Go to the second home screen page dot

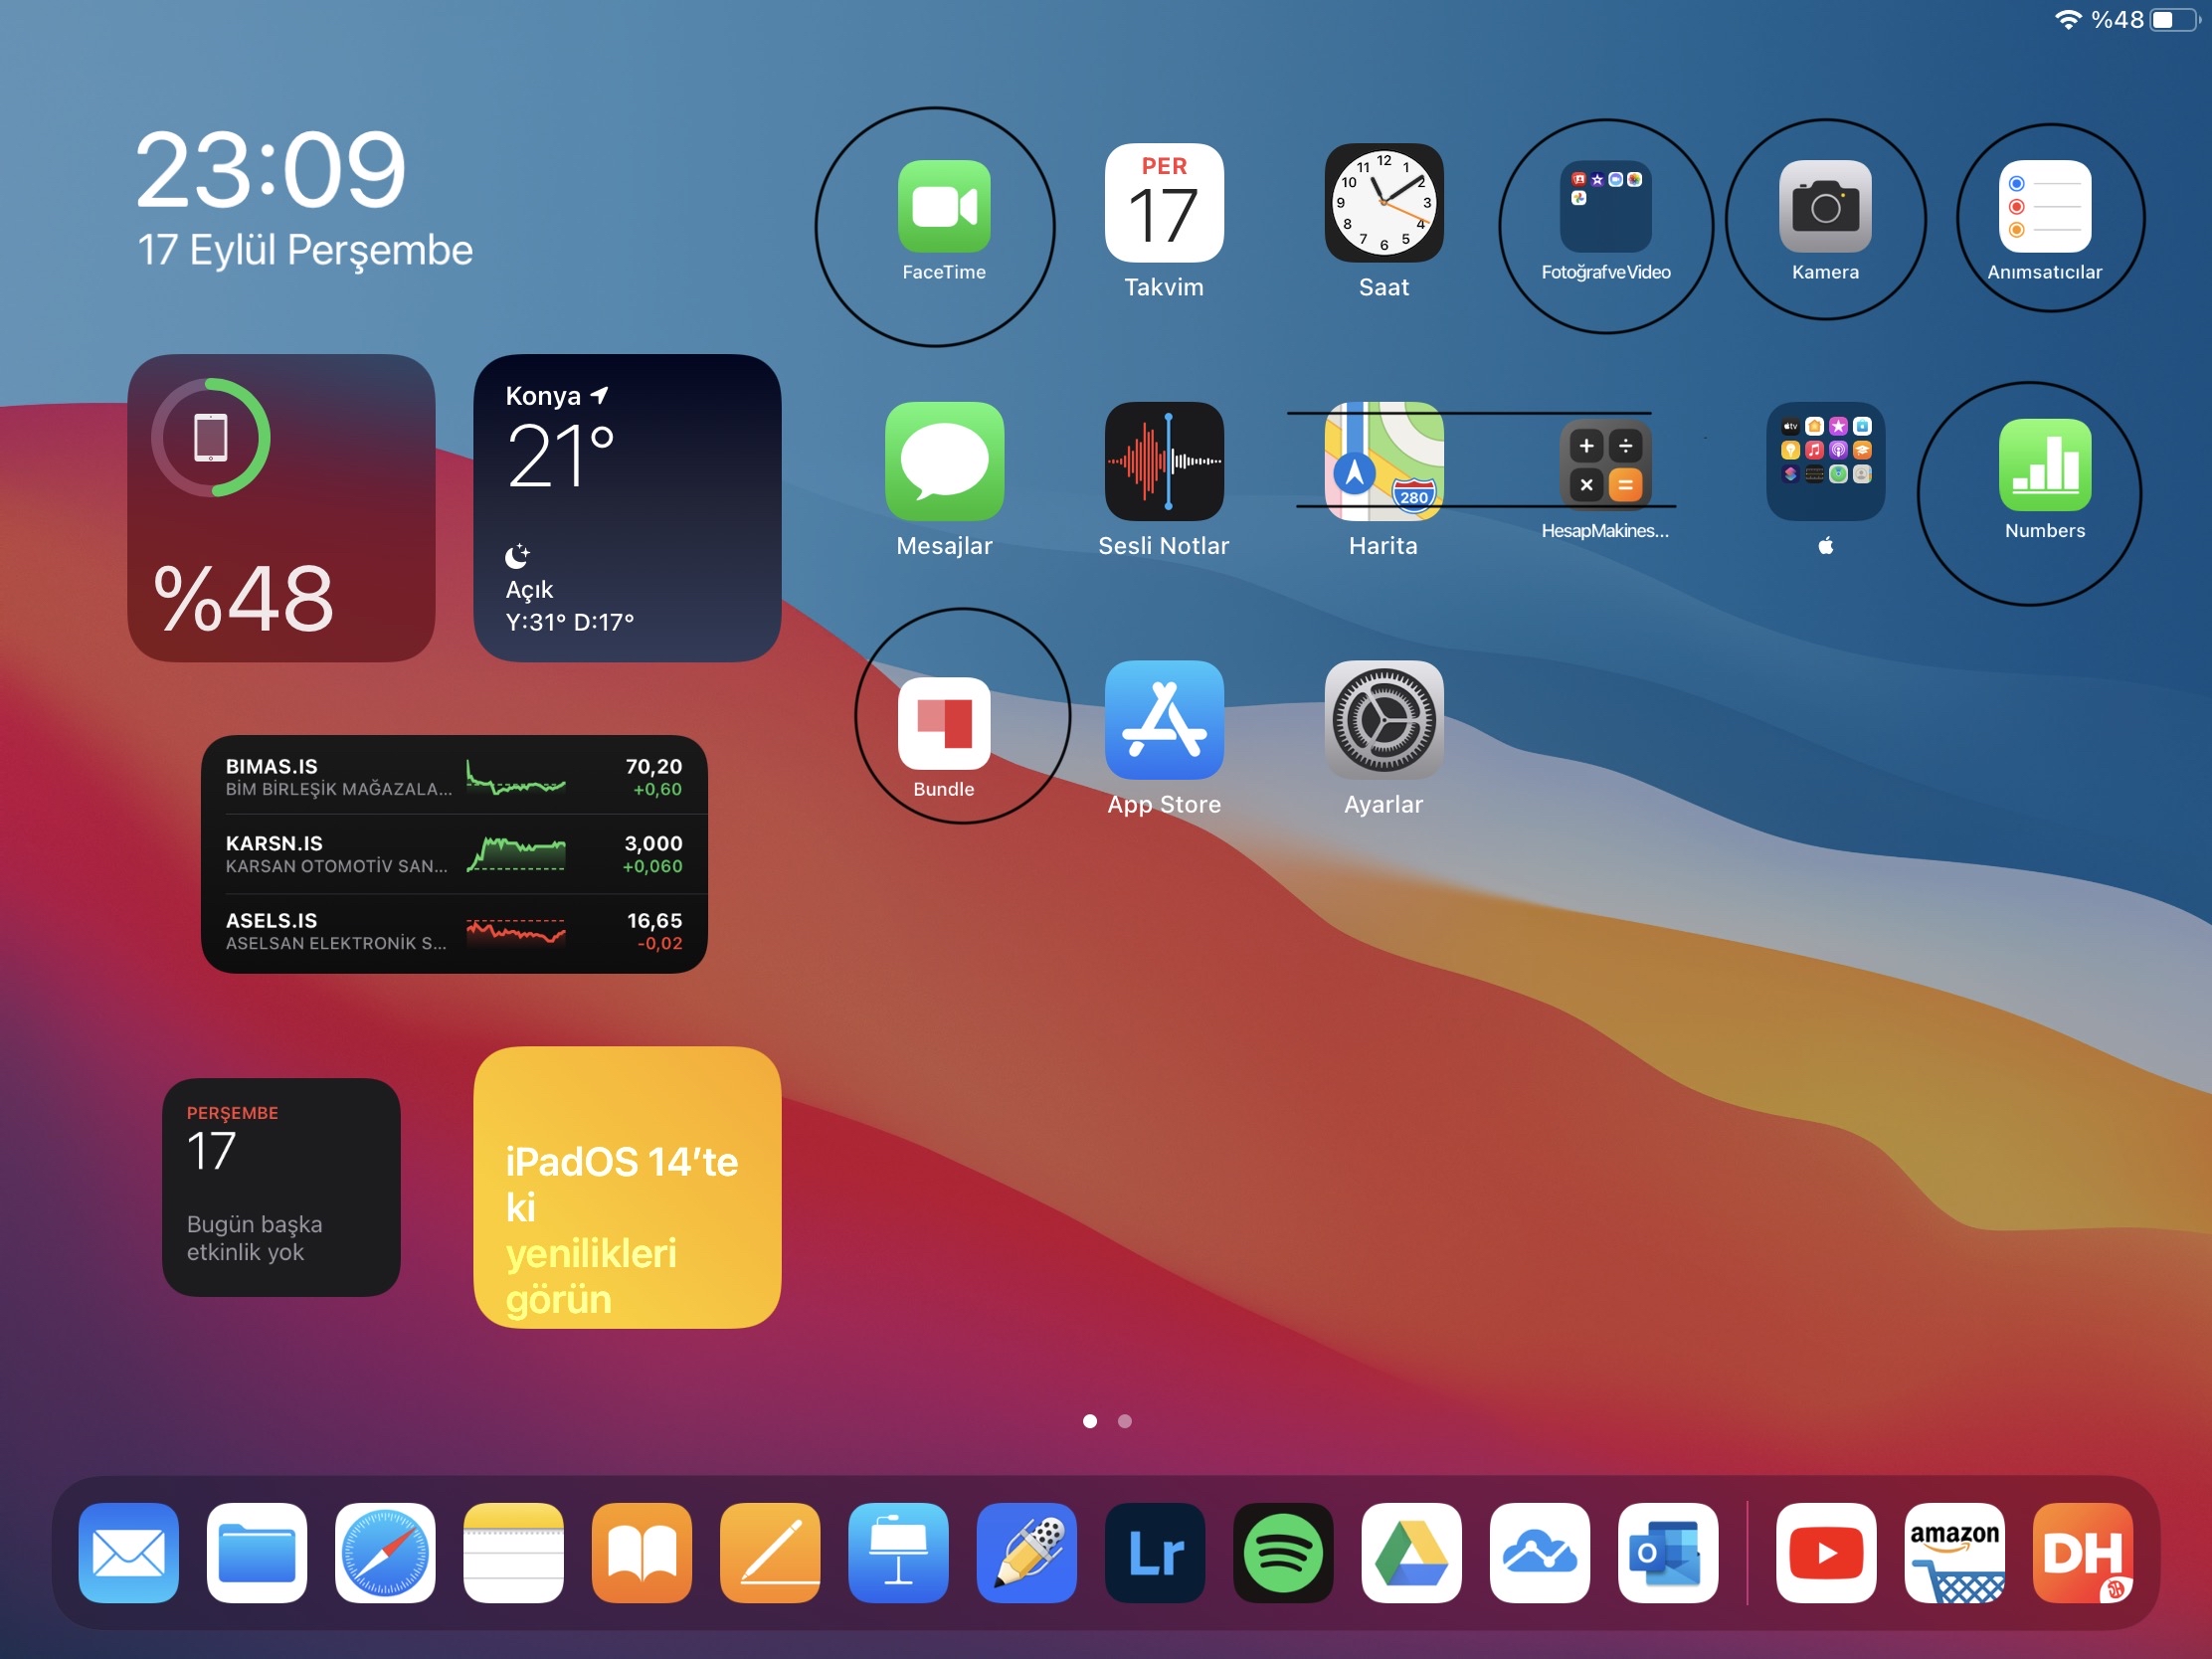1124,1420
